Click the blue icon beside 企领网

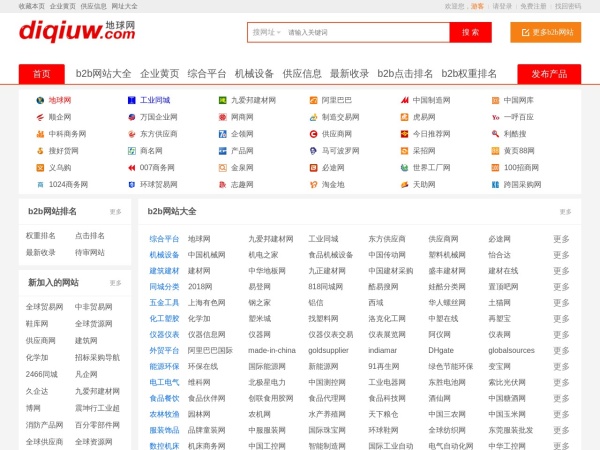pyautogui.click(x=223, y=134)
